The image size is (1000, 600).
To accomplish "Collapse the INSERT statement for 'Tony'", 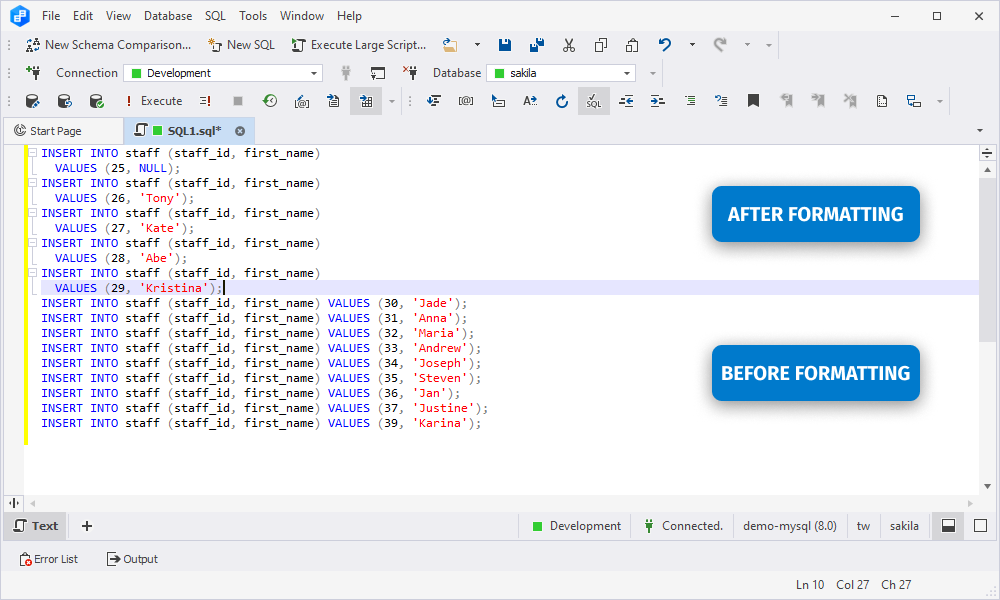I will pos(33,183).
